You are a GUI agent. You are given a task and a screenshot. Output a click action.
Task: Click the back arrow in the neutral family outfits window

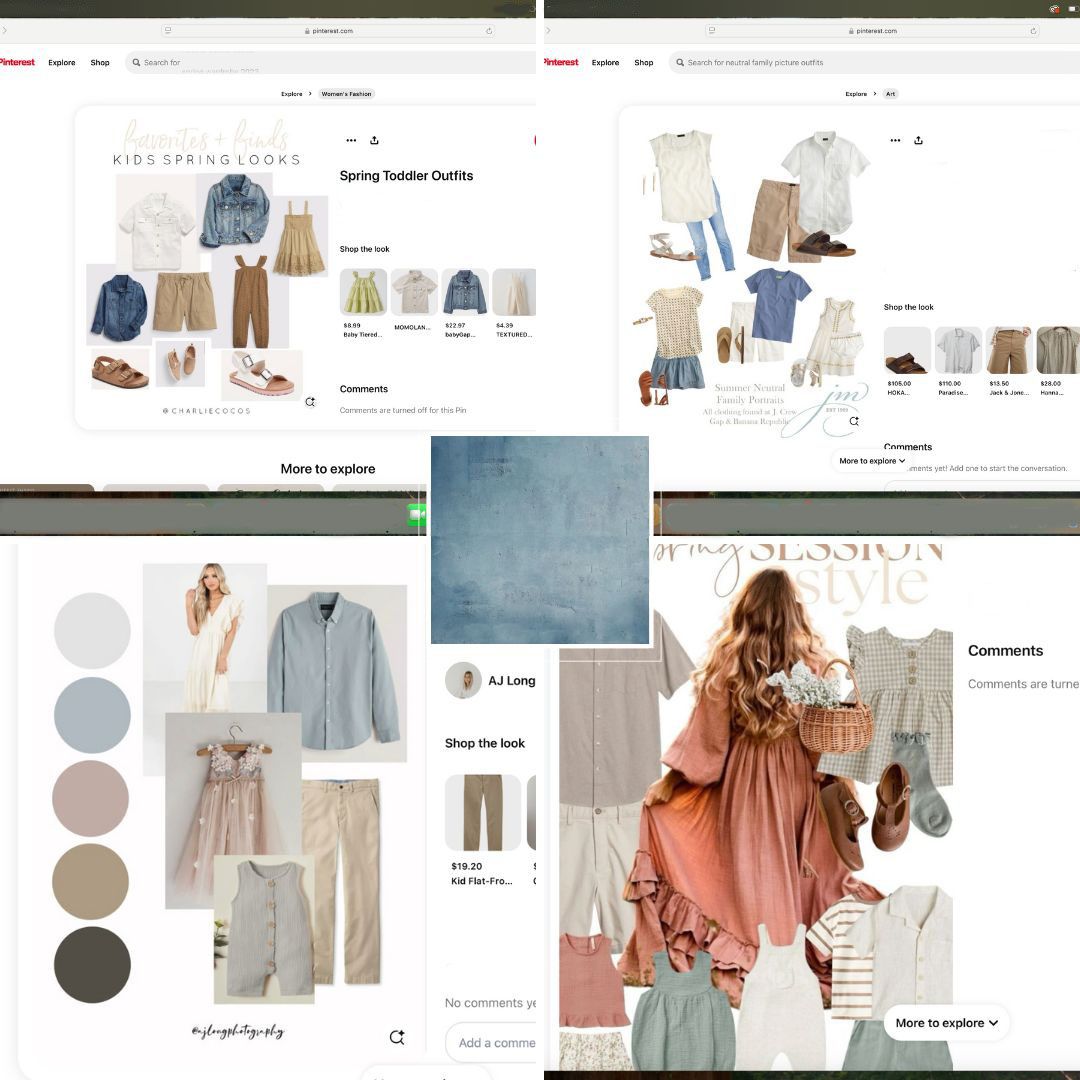point(548,30)
